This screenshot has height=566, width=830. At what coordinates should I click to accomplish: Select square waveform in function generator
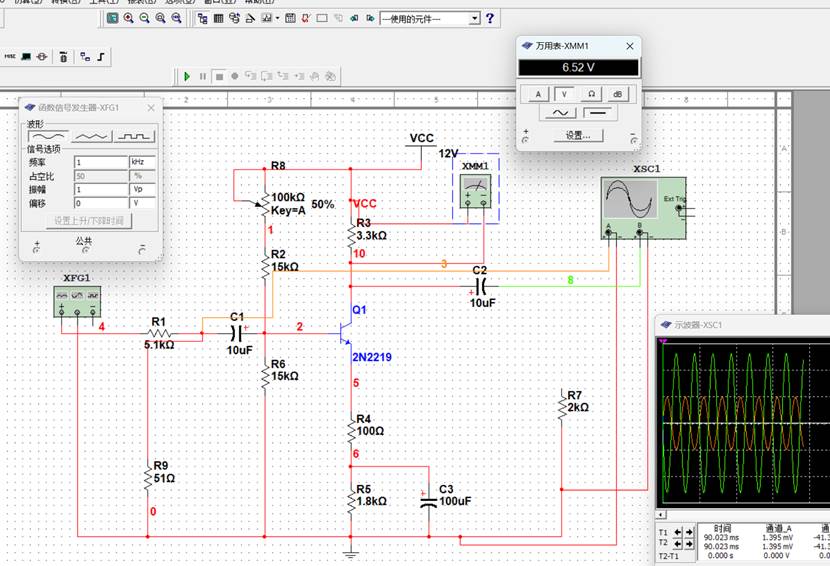134,137
